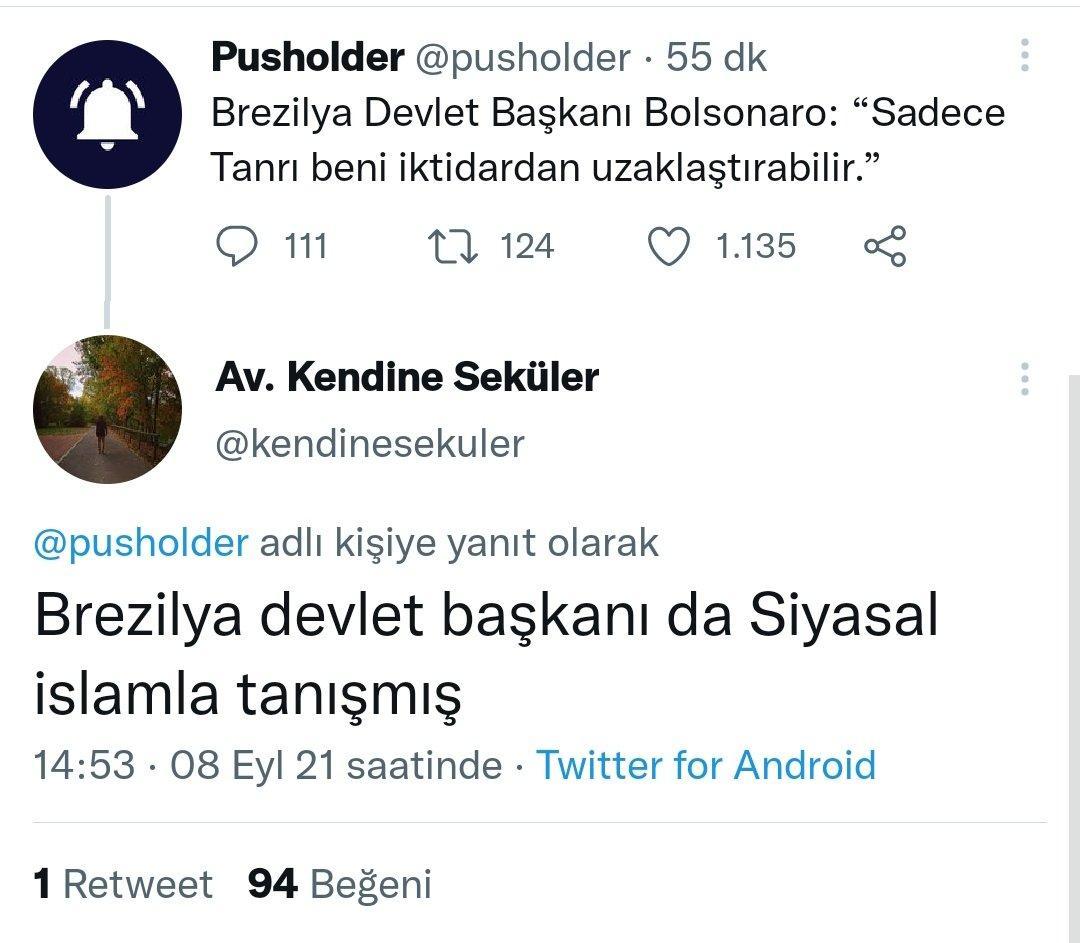The image size is (1080, 943).
Task: Click the @pusholder handle in the tweet header
Action: [522, 58]
